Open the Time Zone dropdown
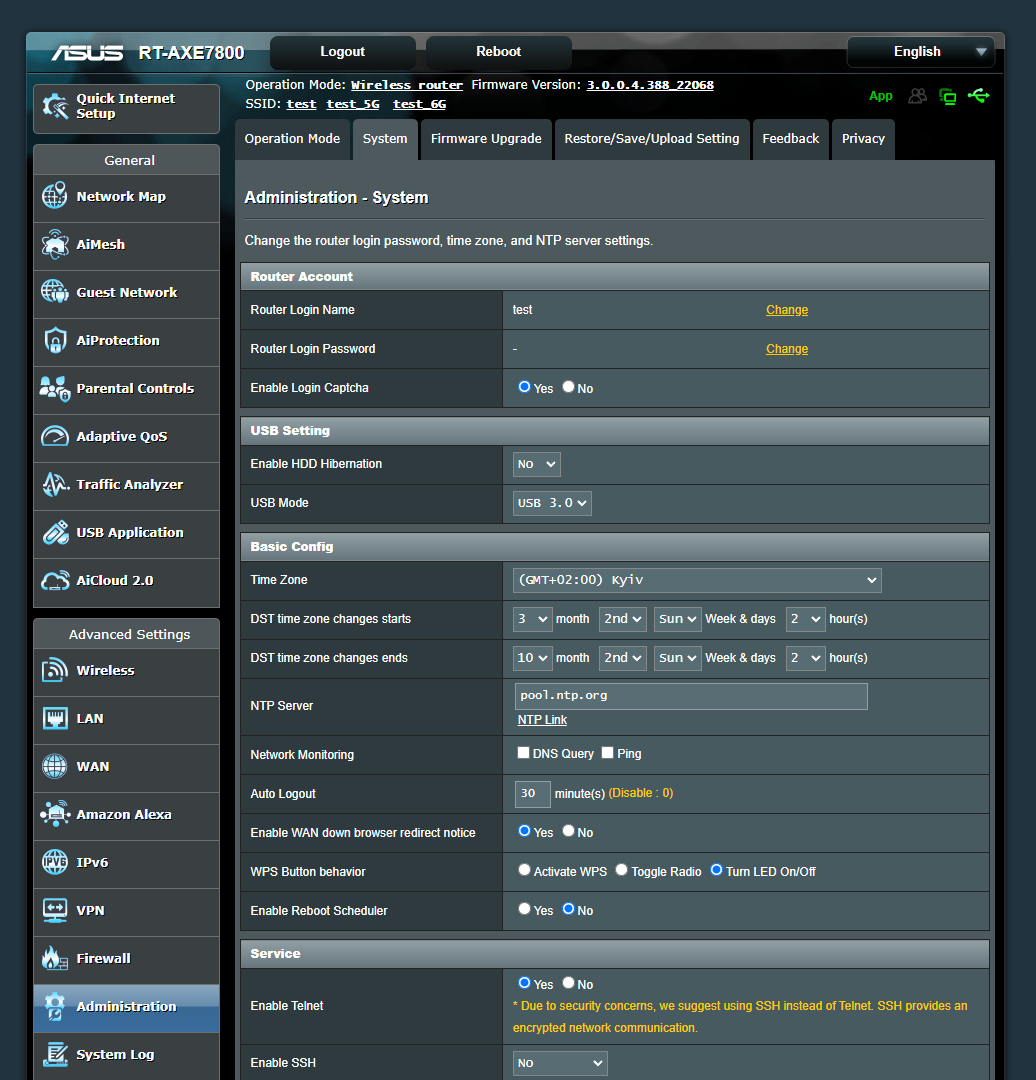The height and width of the screenshot is (1080, 1036). pyautogui.click(x=697, y=580)
